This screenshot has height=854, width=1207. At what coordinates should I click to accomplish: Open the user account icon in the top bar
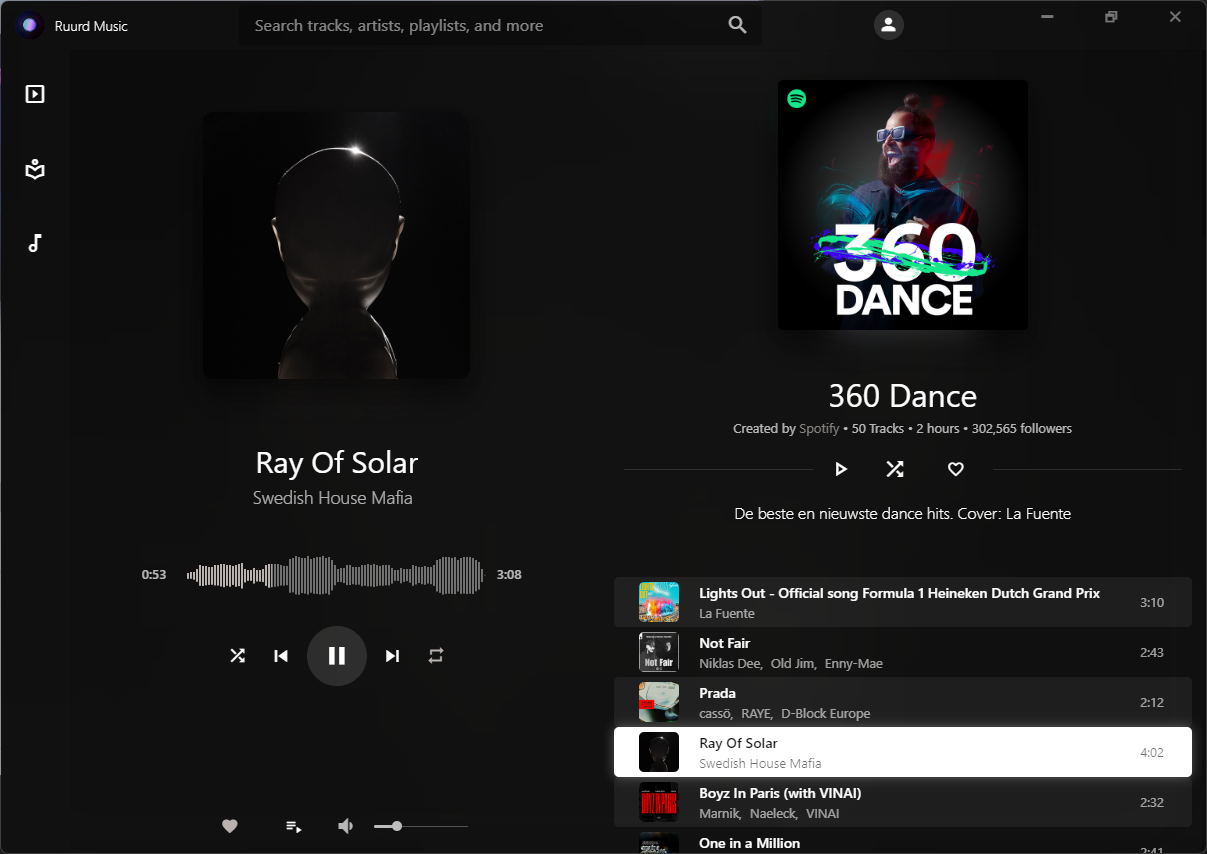point(888,25)
